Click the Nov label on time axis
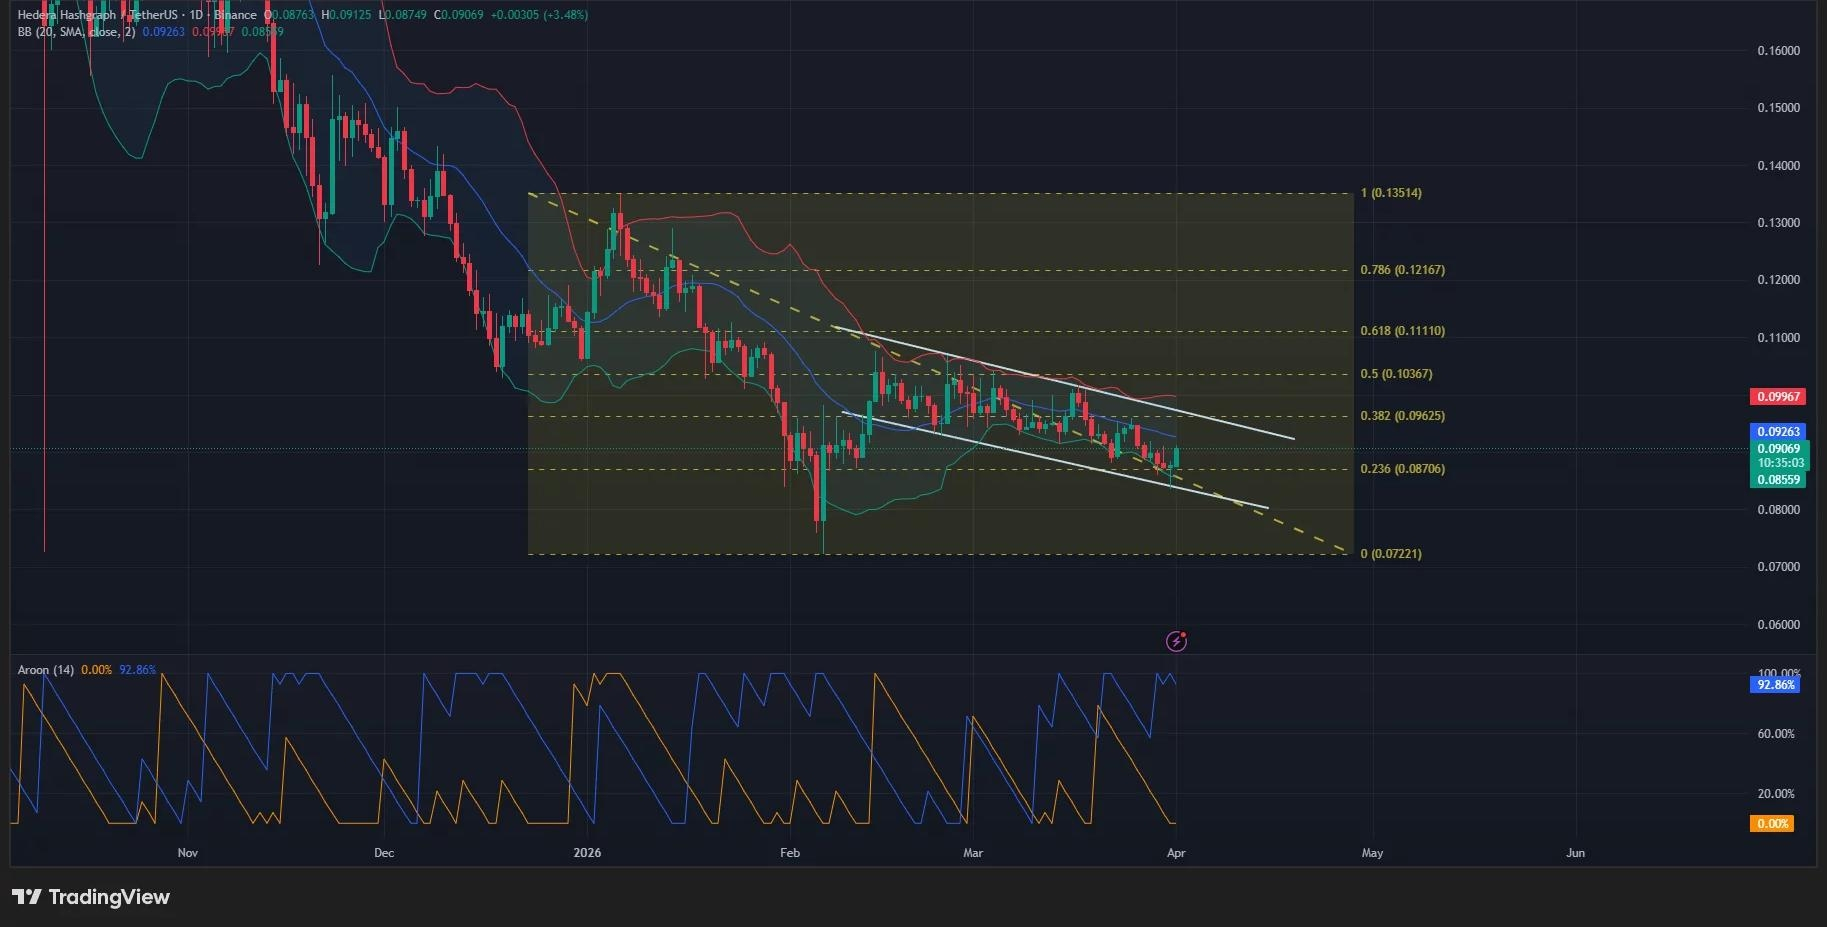The width and height of the screenshot is (1827, 927). tap(187, 853)
